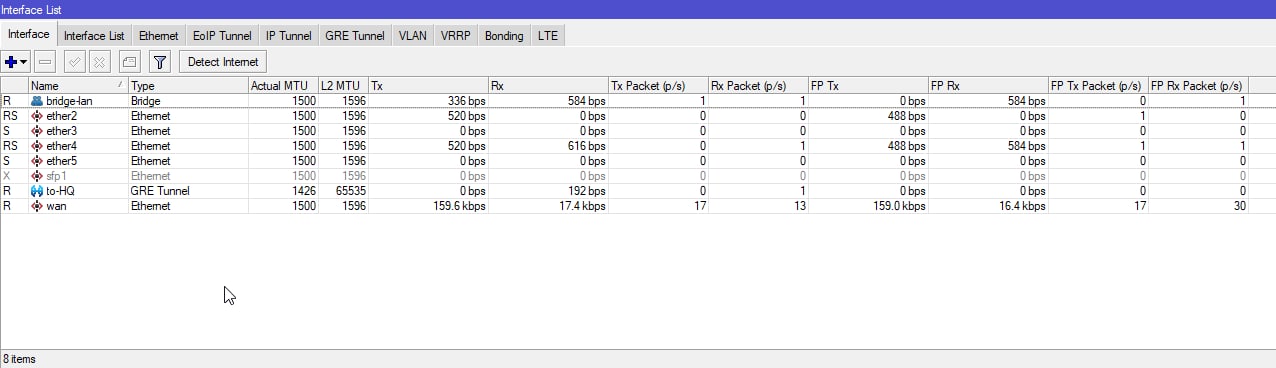
Task: Sort by the Tx column header
Action: point(428,86)
